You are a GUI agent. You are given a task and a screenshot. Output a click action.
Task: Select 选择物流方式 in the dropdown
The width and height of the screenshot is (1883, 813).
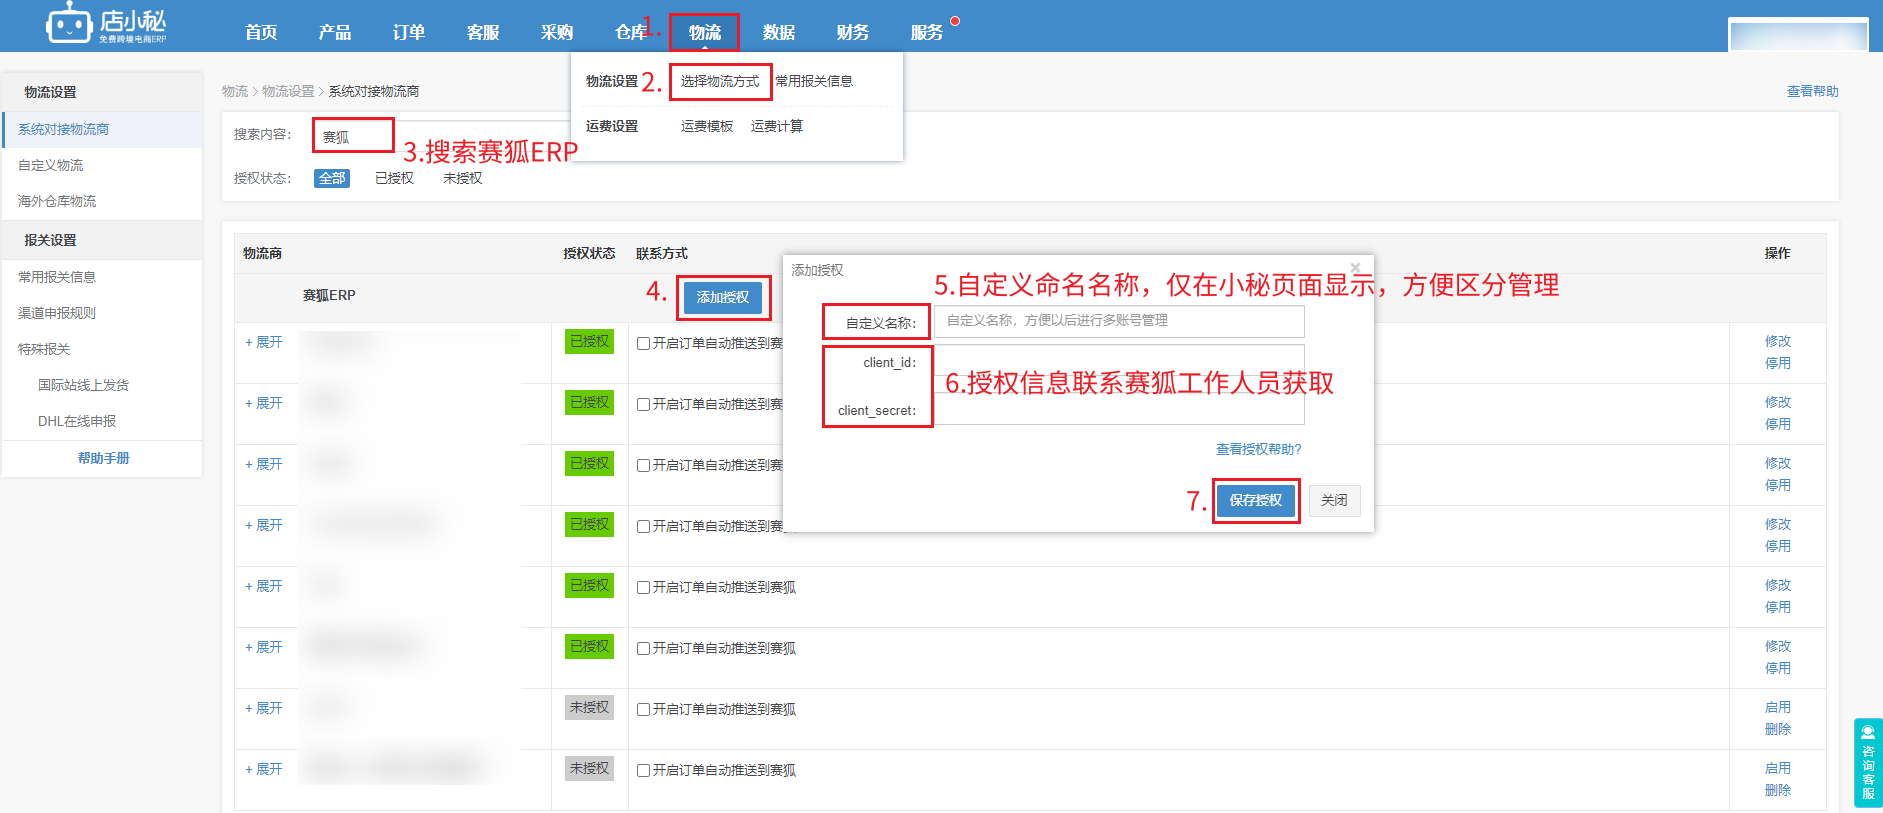720,81
